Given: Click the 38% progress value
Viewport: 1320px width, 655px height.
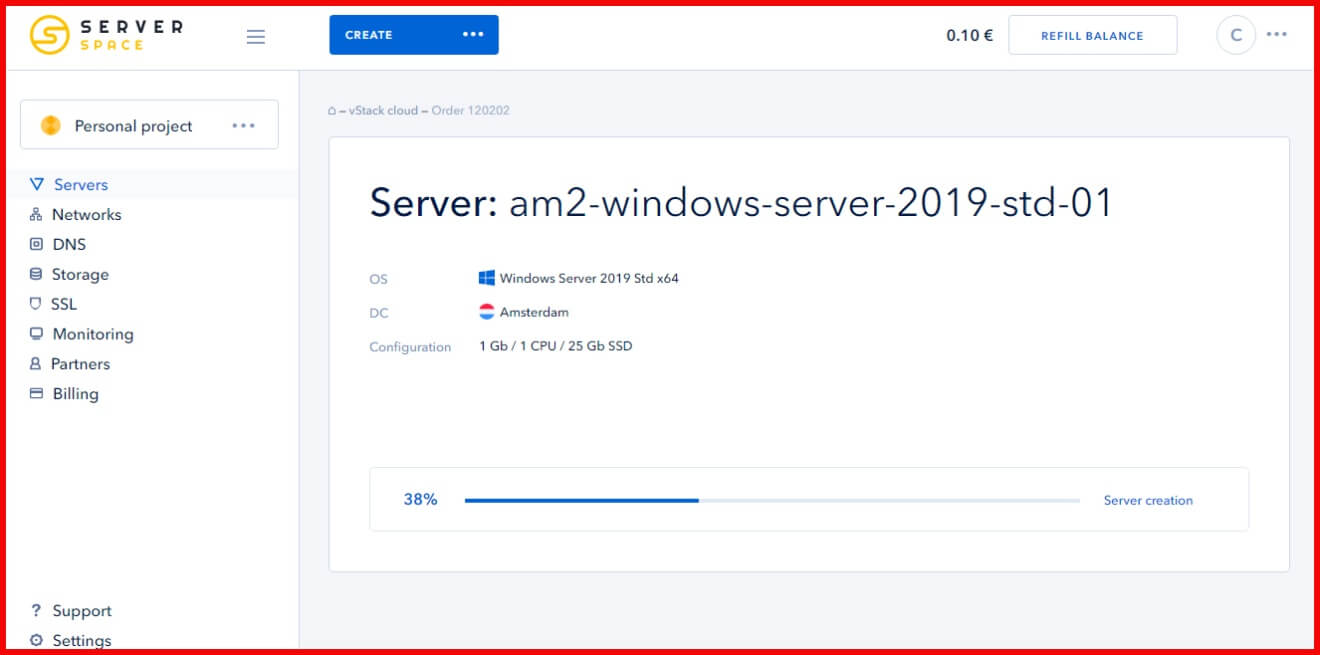Looking at the screenshot, I should click(420, 499).
